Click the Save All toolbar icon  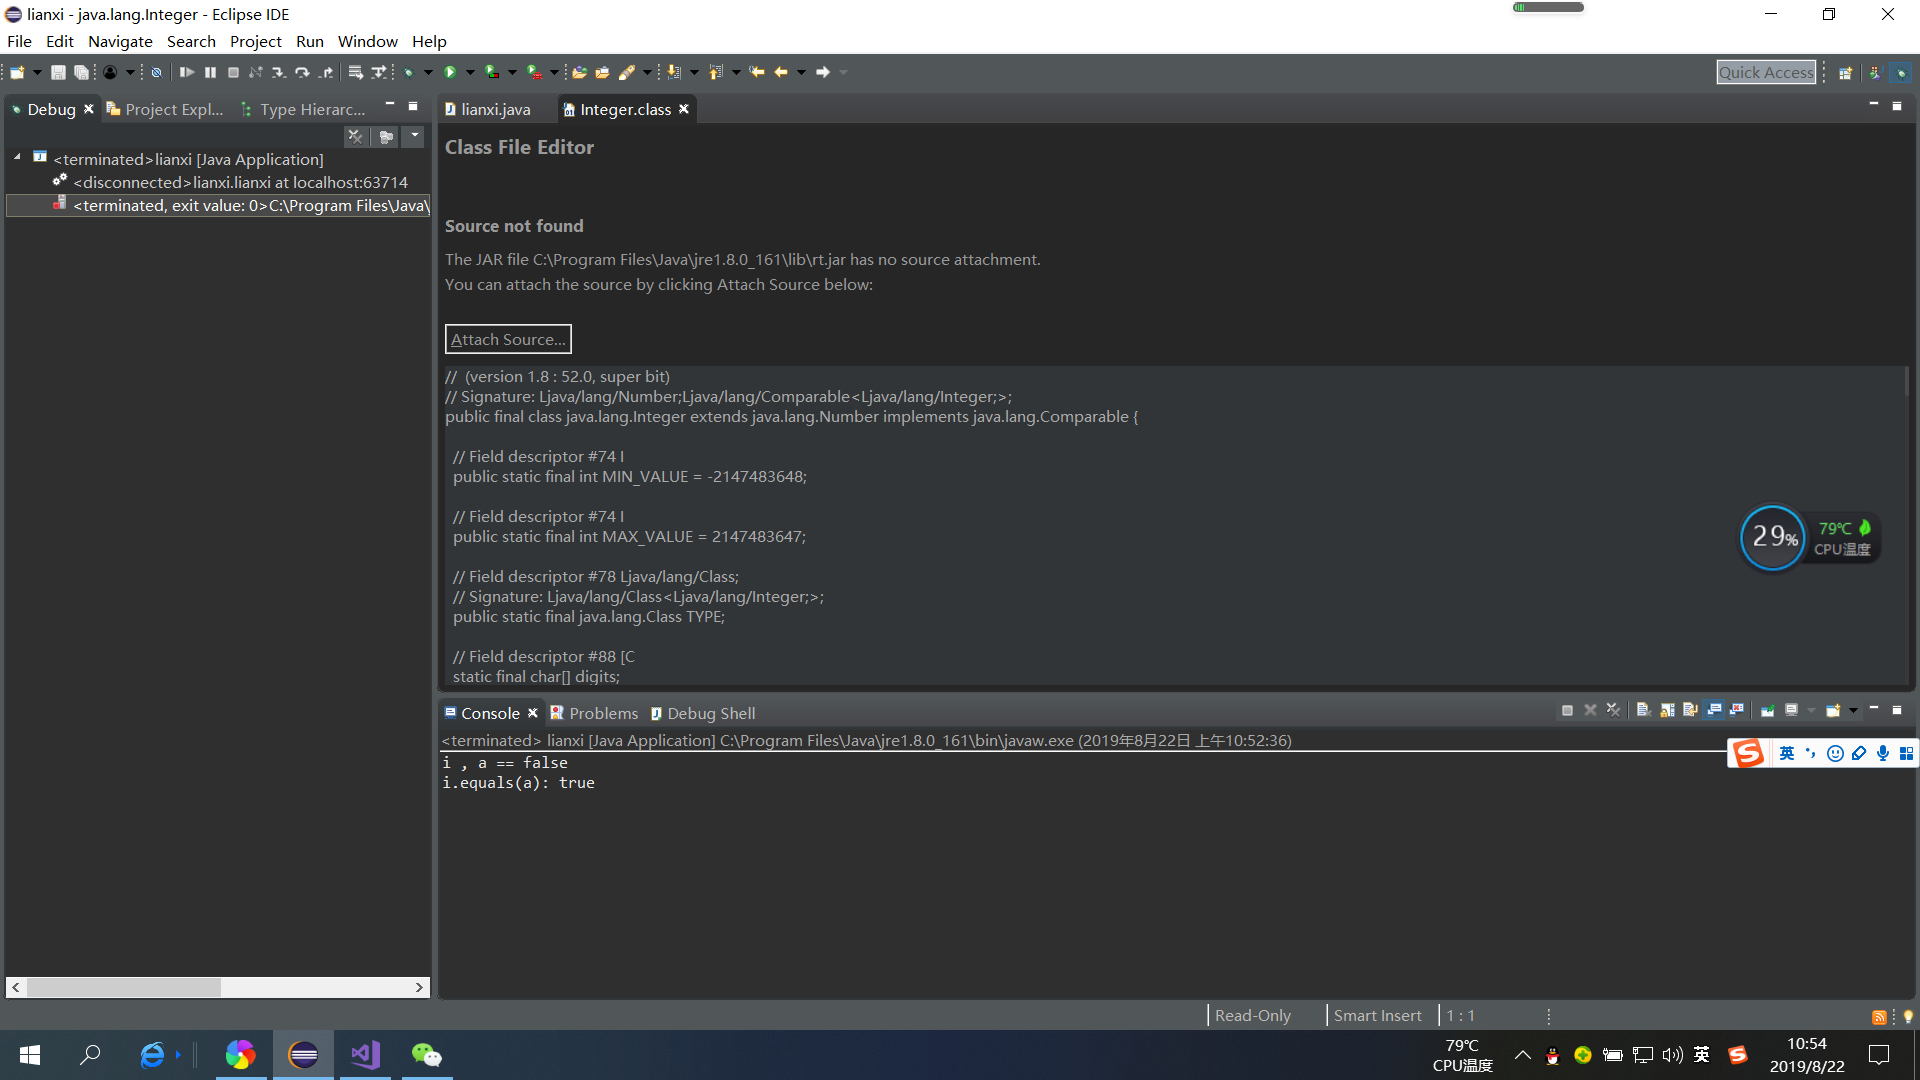tap(82, 72)
